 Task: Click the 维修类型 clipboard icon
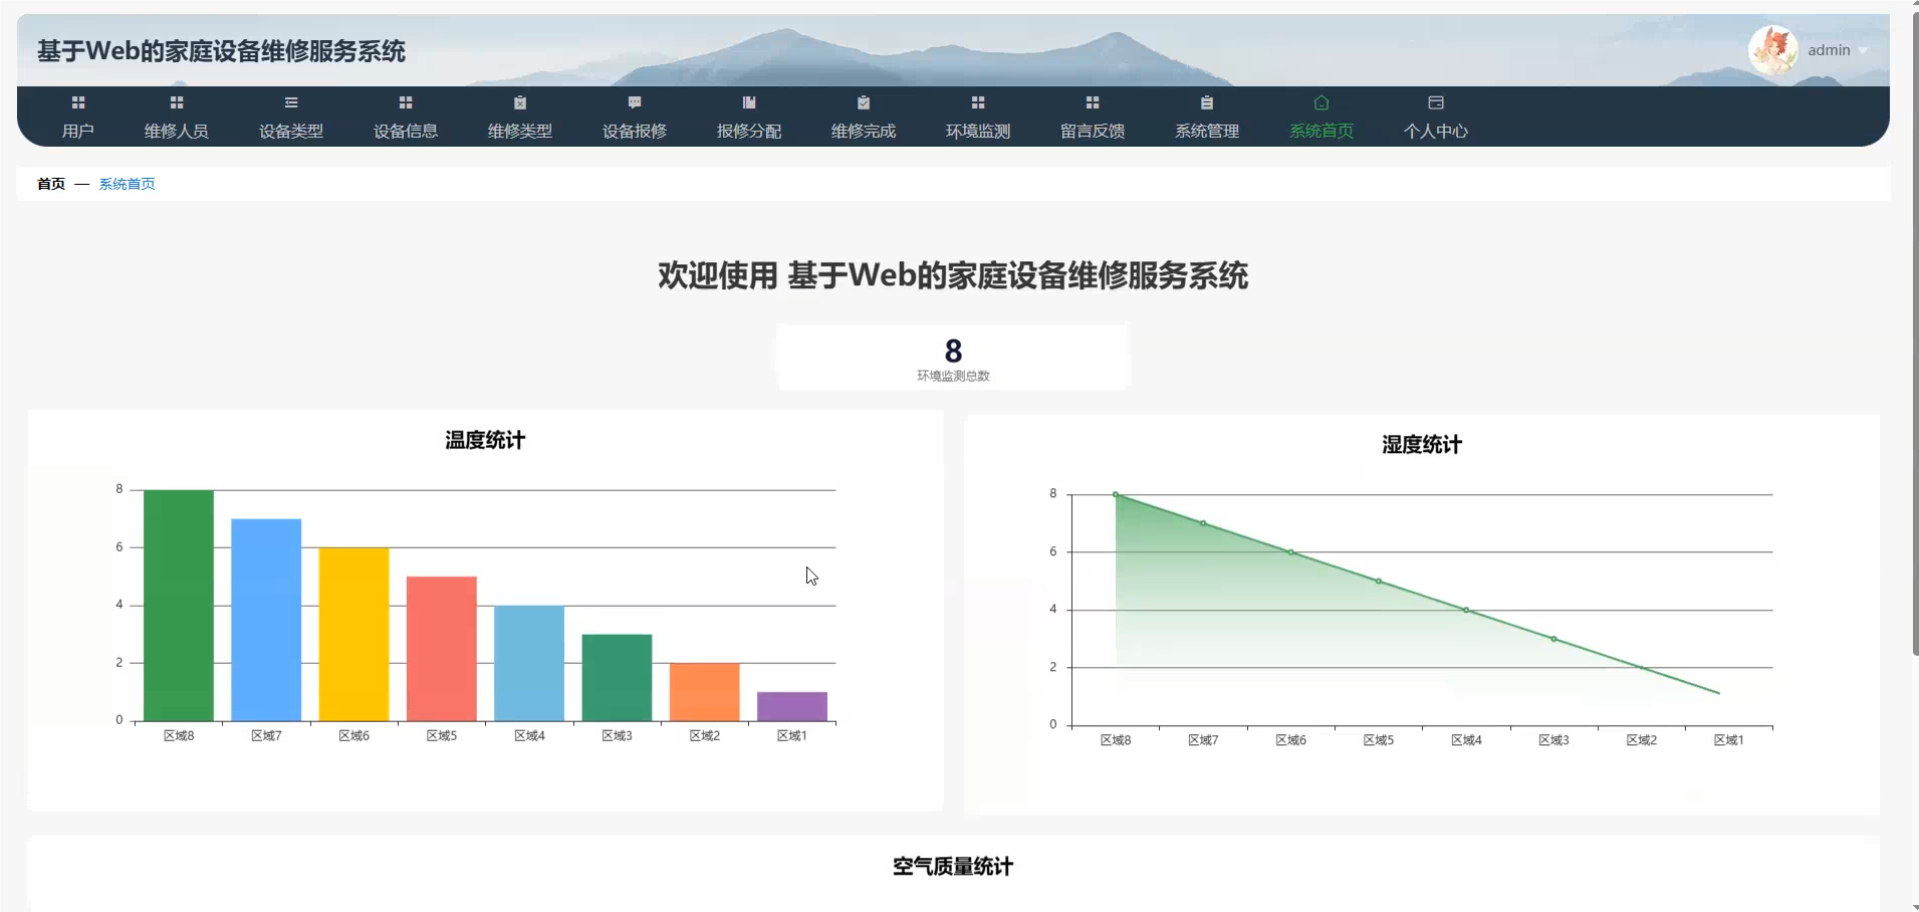point(520,102)
